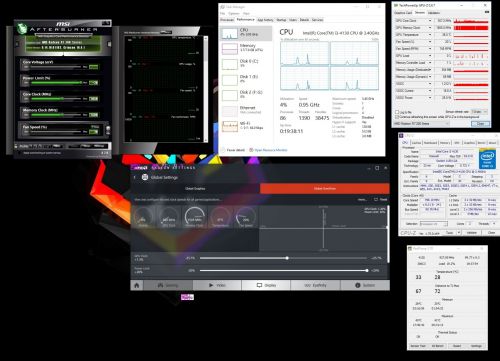Switch to App history tab in Task Manager
The height and width of the screenshot is (361, 500).
pyautogui.click(x=265, y=20)
